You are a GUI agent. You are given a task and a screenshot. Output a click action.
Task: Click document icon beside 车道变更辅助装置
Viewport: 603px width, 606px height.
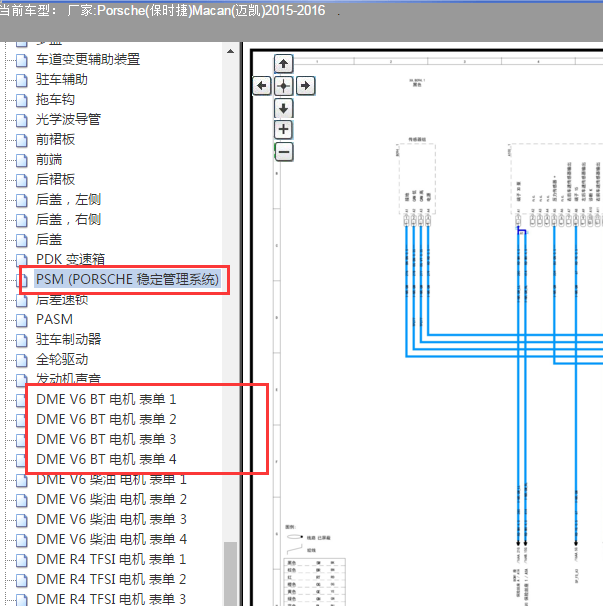point(22,60)
